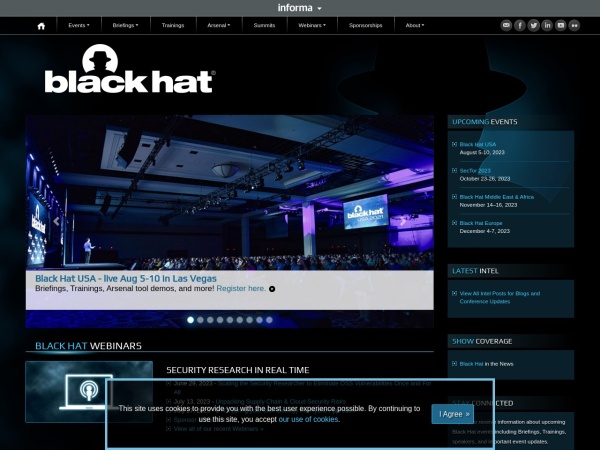600x450 pixels.
Task: Select the ninth carousel slide dot
Action: pos(269,320)
